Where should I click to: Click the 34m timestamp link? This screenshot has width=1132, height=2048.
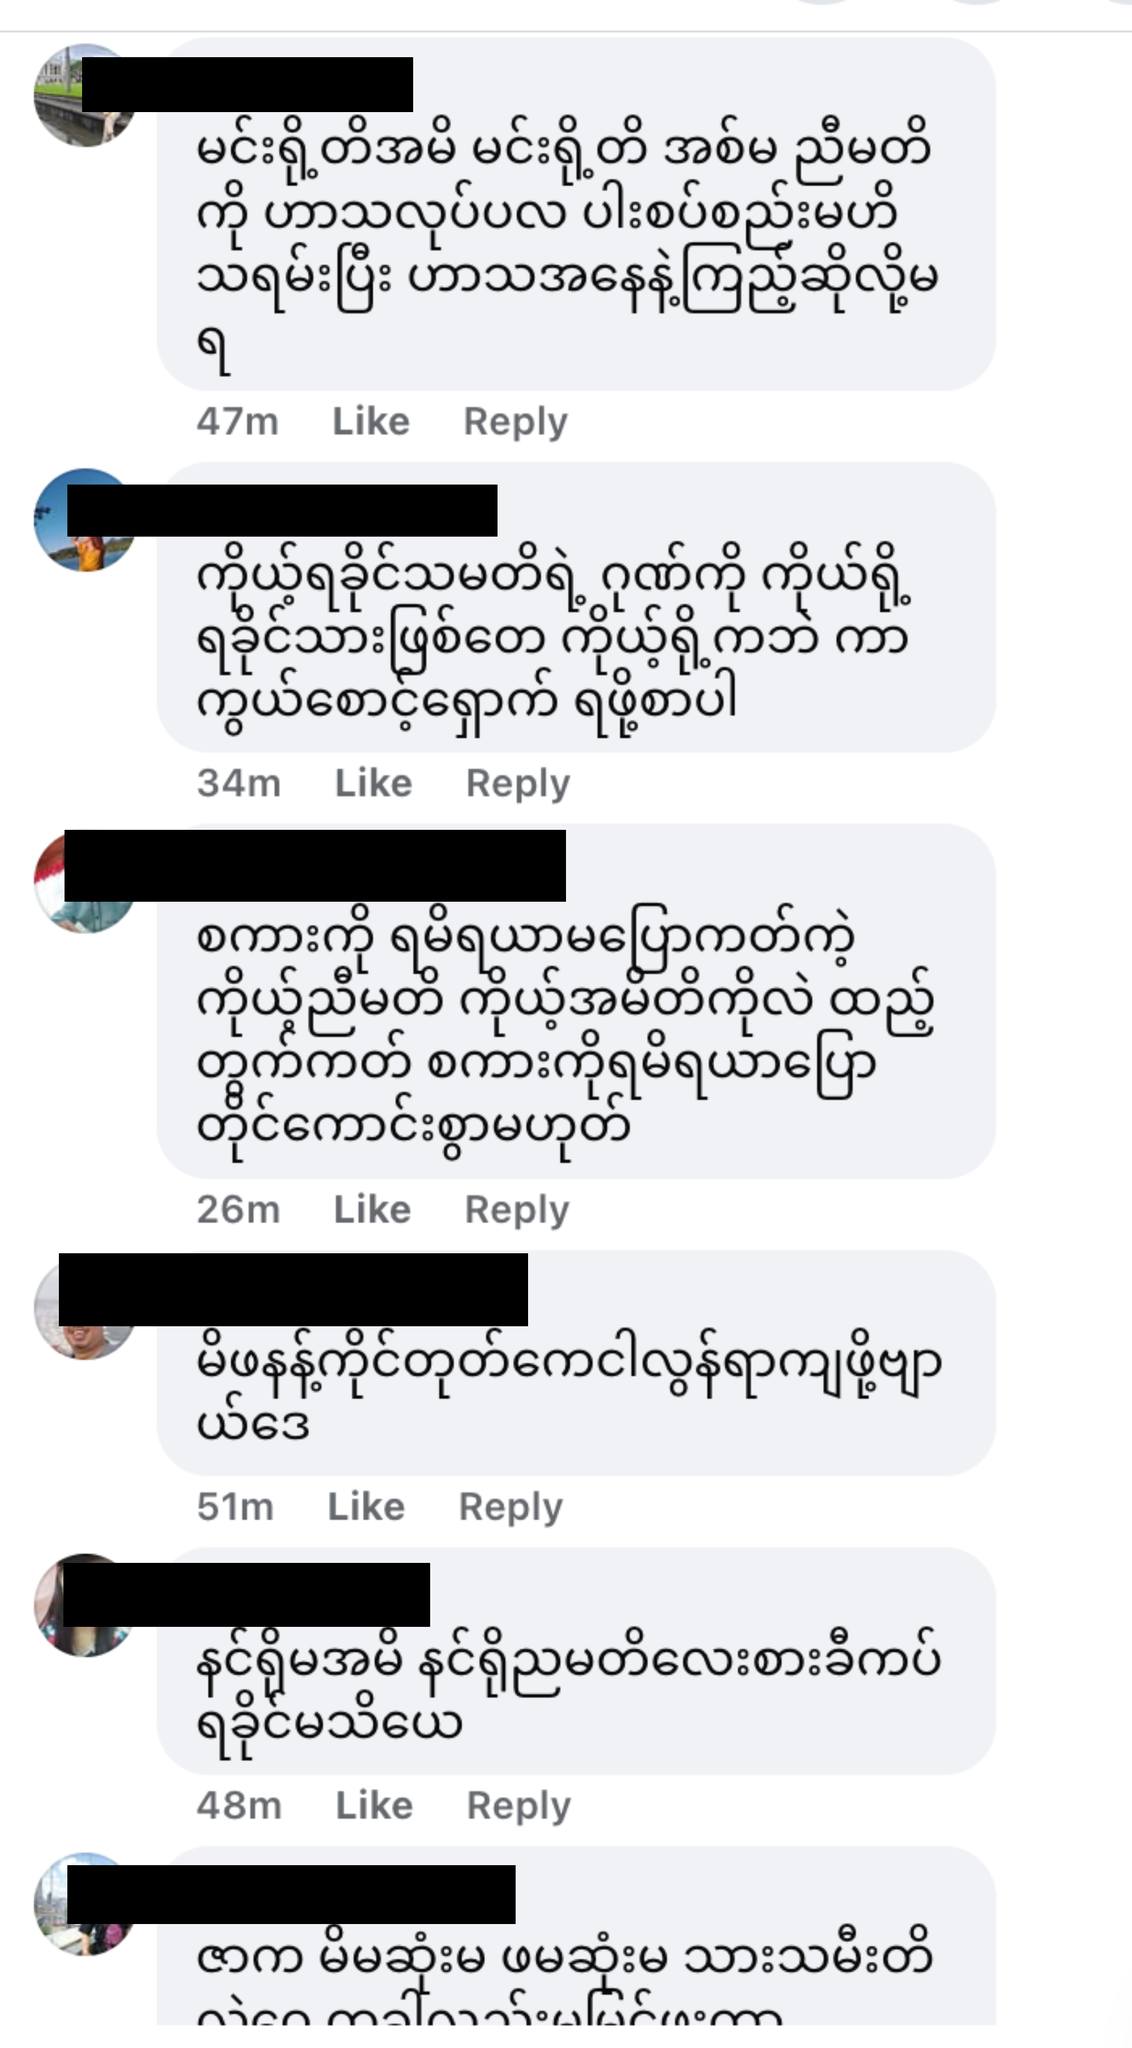tap(239, 783)
